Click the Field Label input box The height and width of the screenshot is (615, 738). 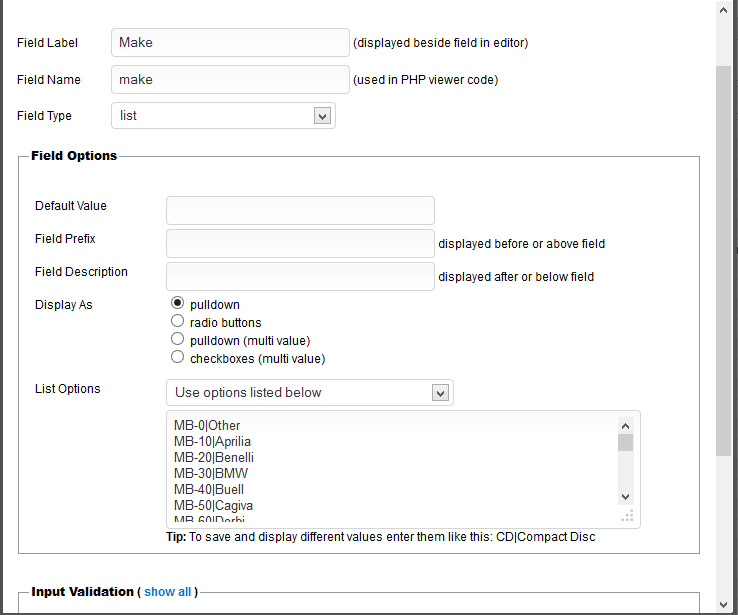230,43
